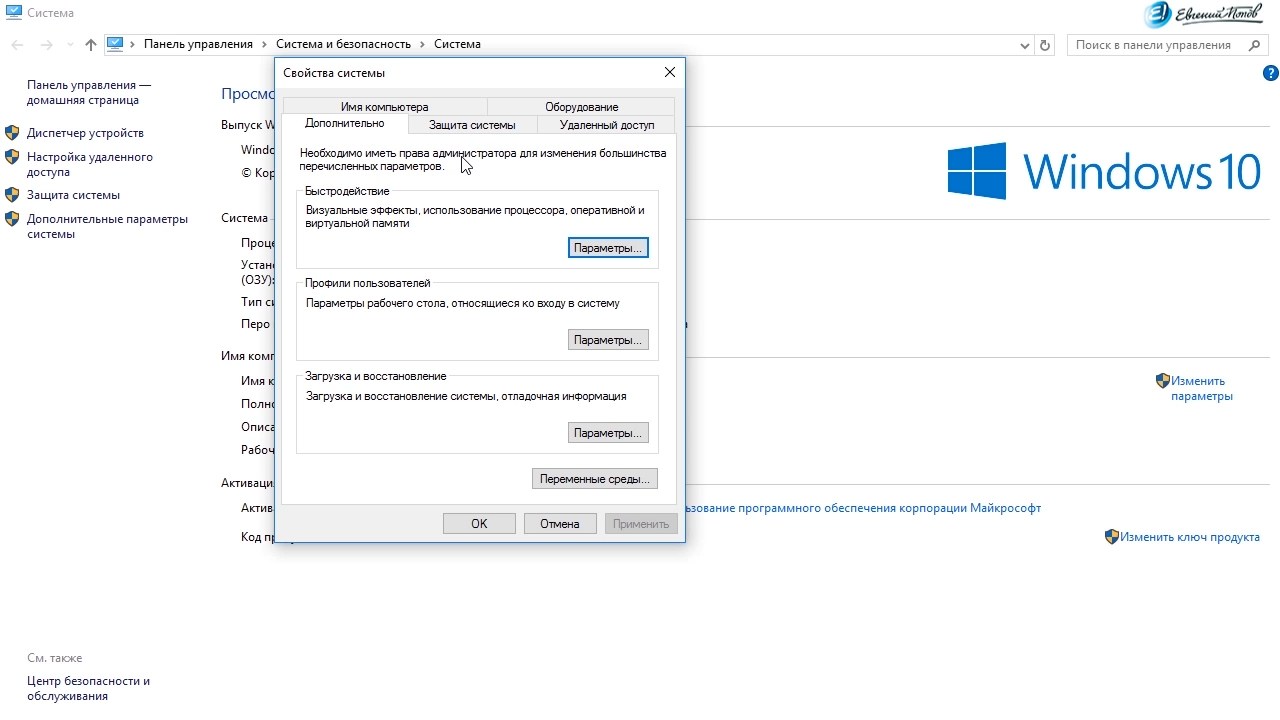Click "Изменить ключ продукта" link
1280x720 pixels.
click(1190, 537)
